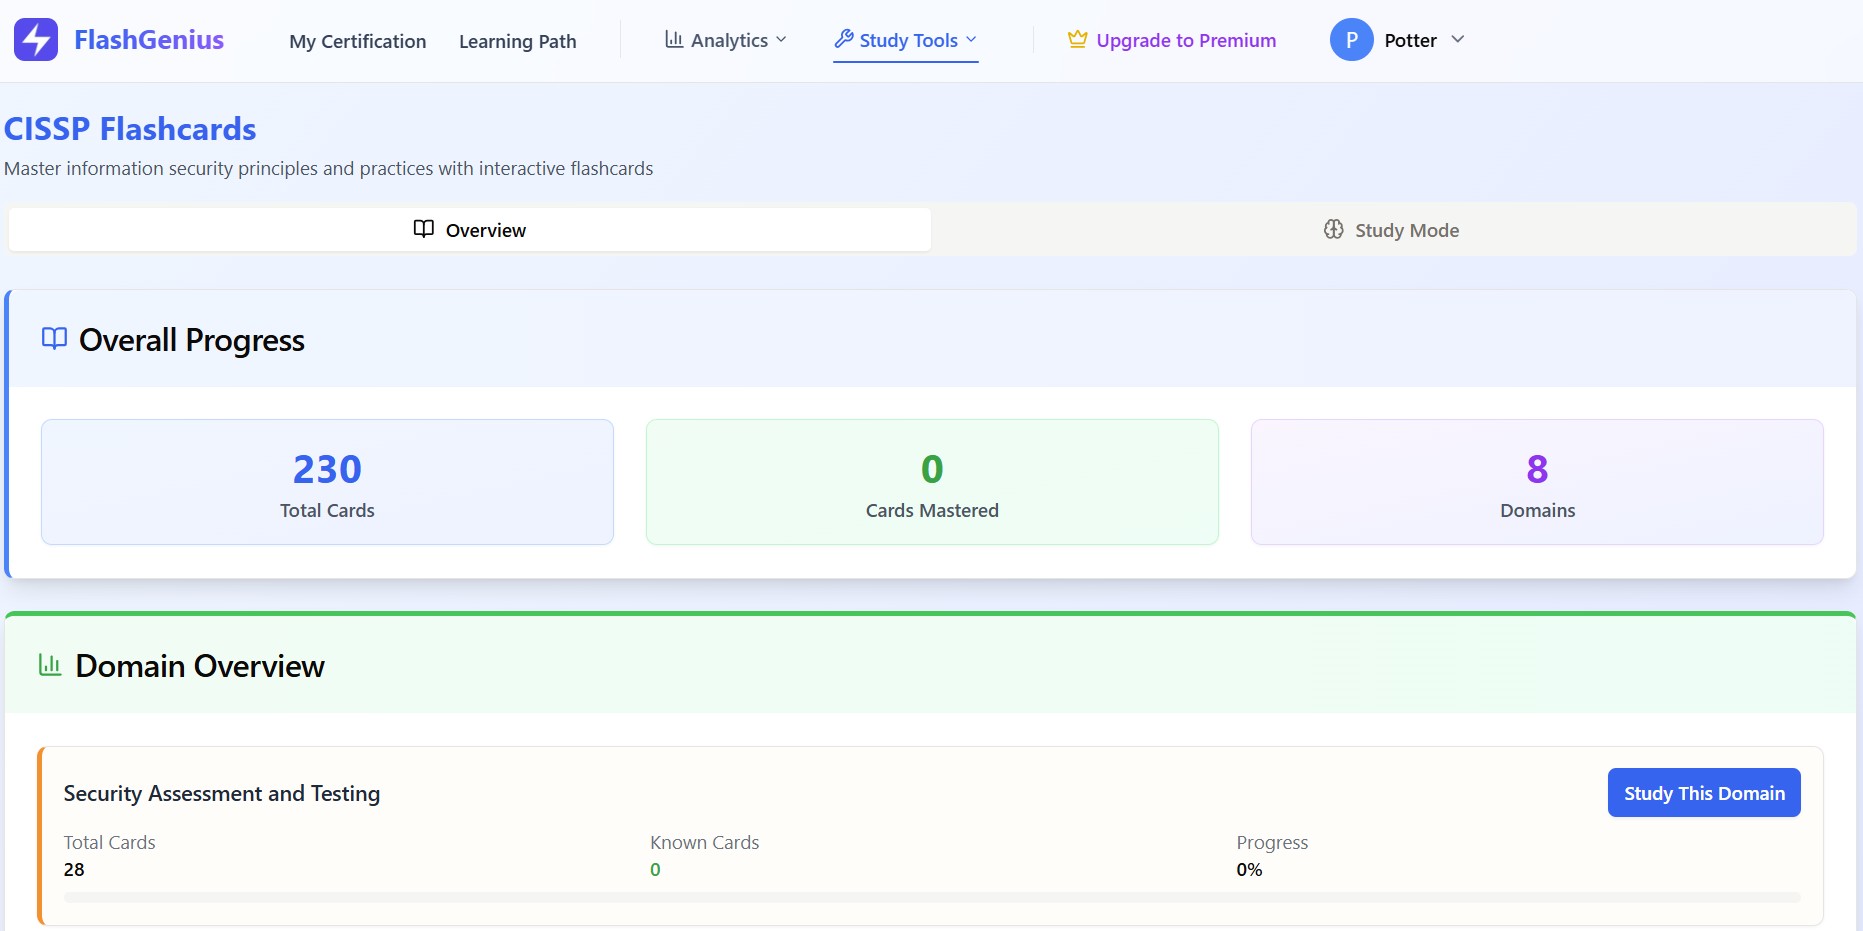Click the Total Cards value 28
Image resolution: width=1863 pixels, height=931 pixels.
(74, 869)
